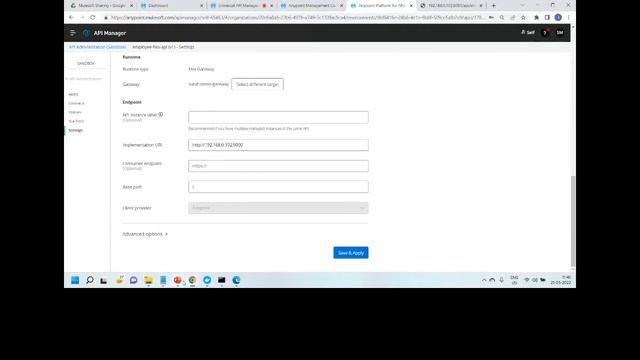Open taskbar Search
The image size is (640, 360).
coord(90,280)
